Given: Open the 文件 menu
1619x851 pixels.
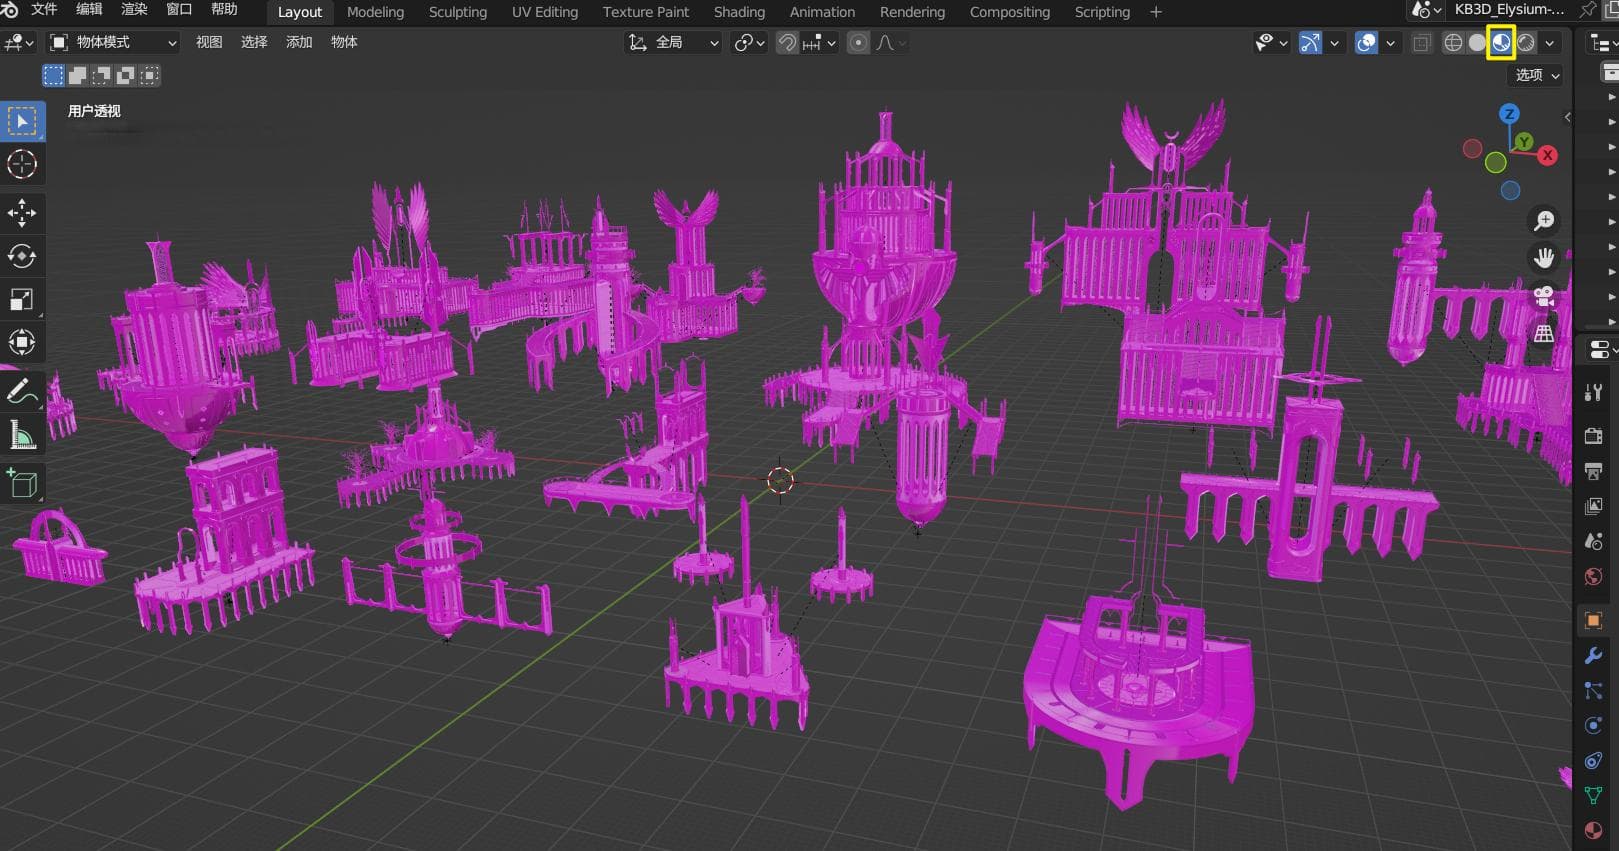Looking at the screenshot, I should (x=44, y=10).
